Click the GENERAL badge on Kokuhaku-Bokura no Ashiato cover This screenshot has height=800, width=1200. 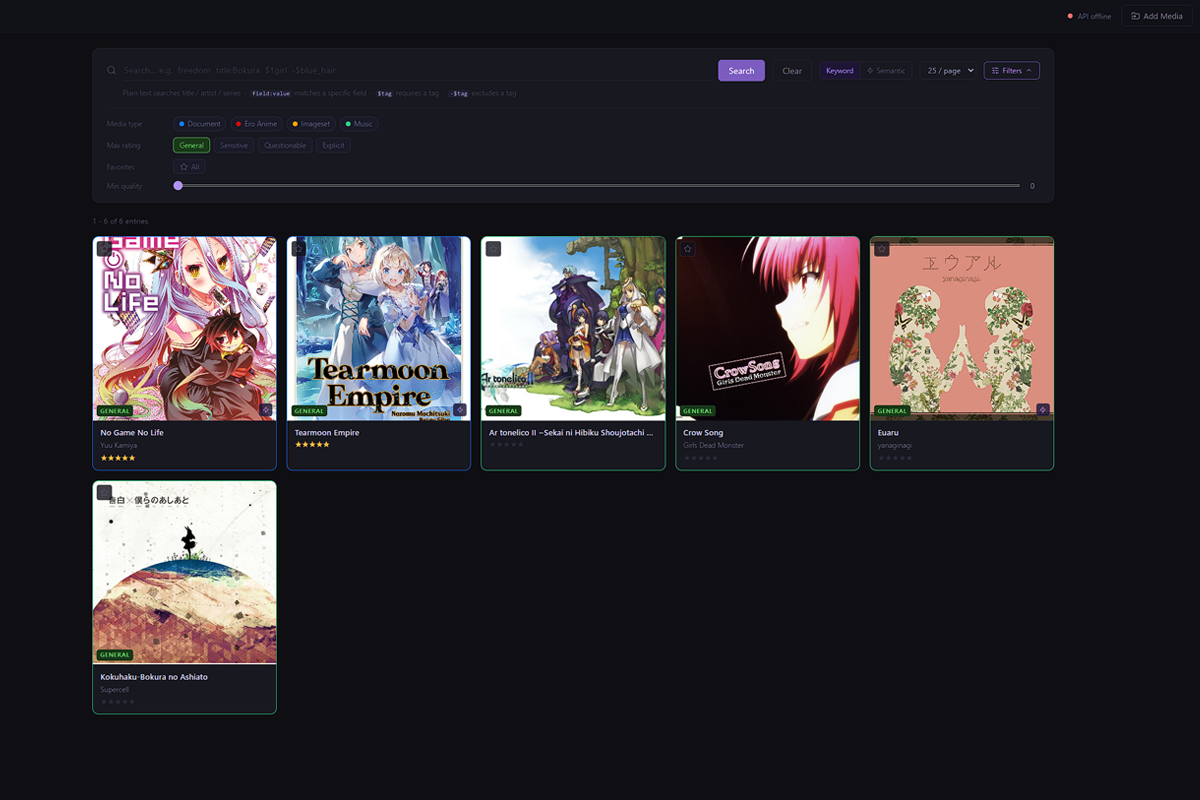[115, 655]
